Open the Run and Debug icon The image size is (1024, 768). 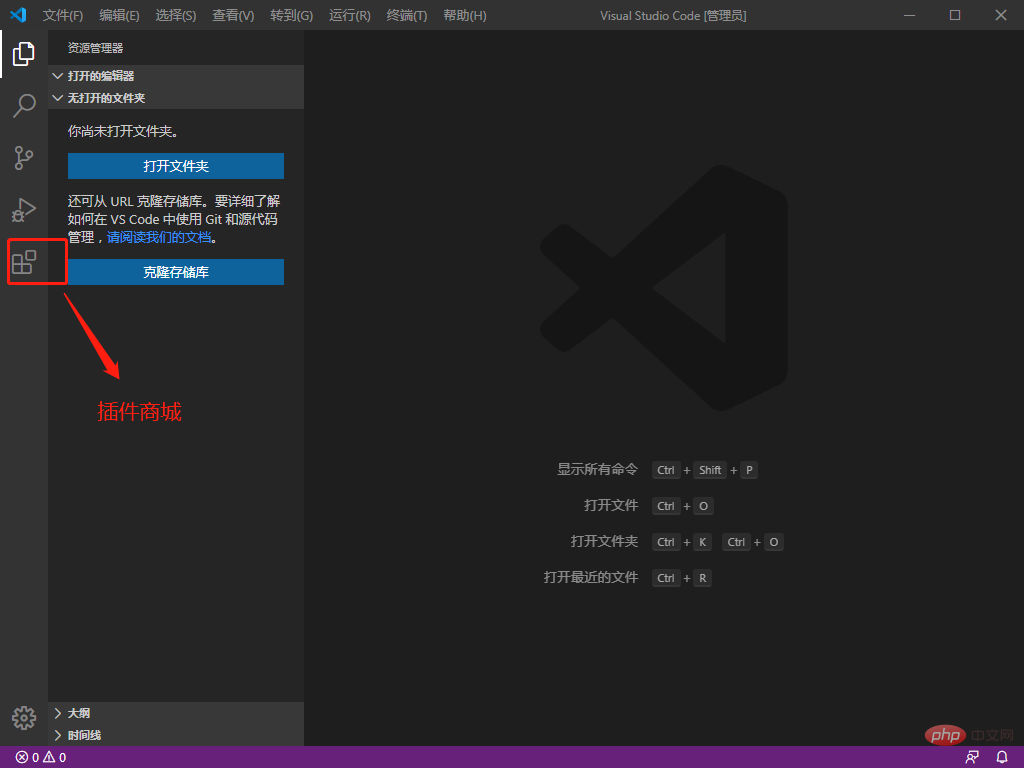click(24, 210)
